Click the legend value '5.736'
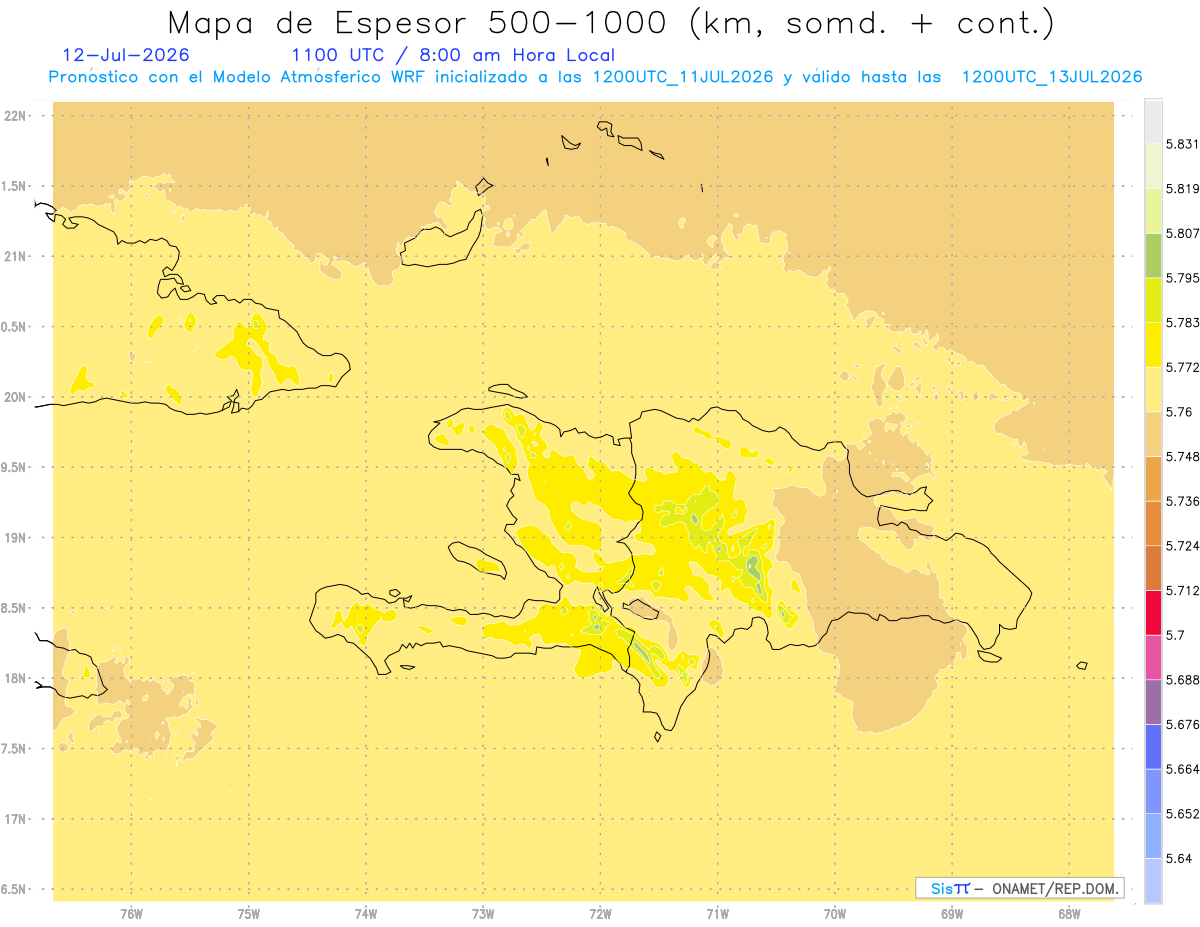This screenshot has width=1200, height=927. click(x=1183, y=501)
